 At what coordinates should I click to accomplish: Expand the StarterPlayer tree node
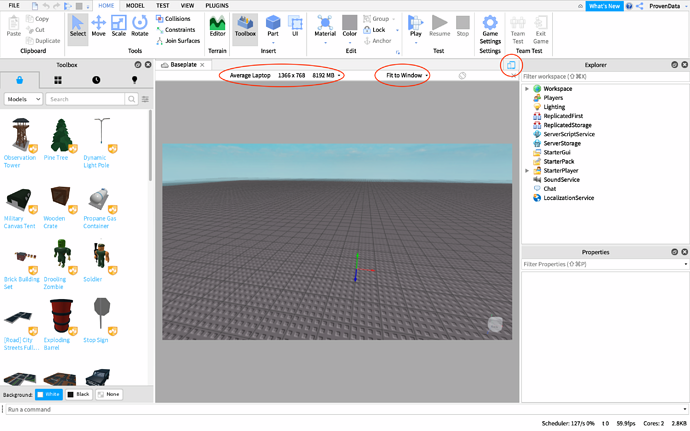pyautogui.click(x=527, y=170)
